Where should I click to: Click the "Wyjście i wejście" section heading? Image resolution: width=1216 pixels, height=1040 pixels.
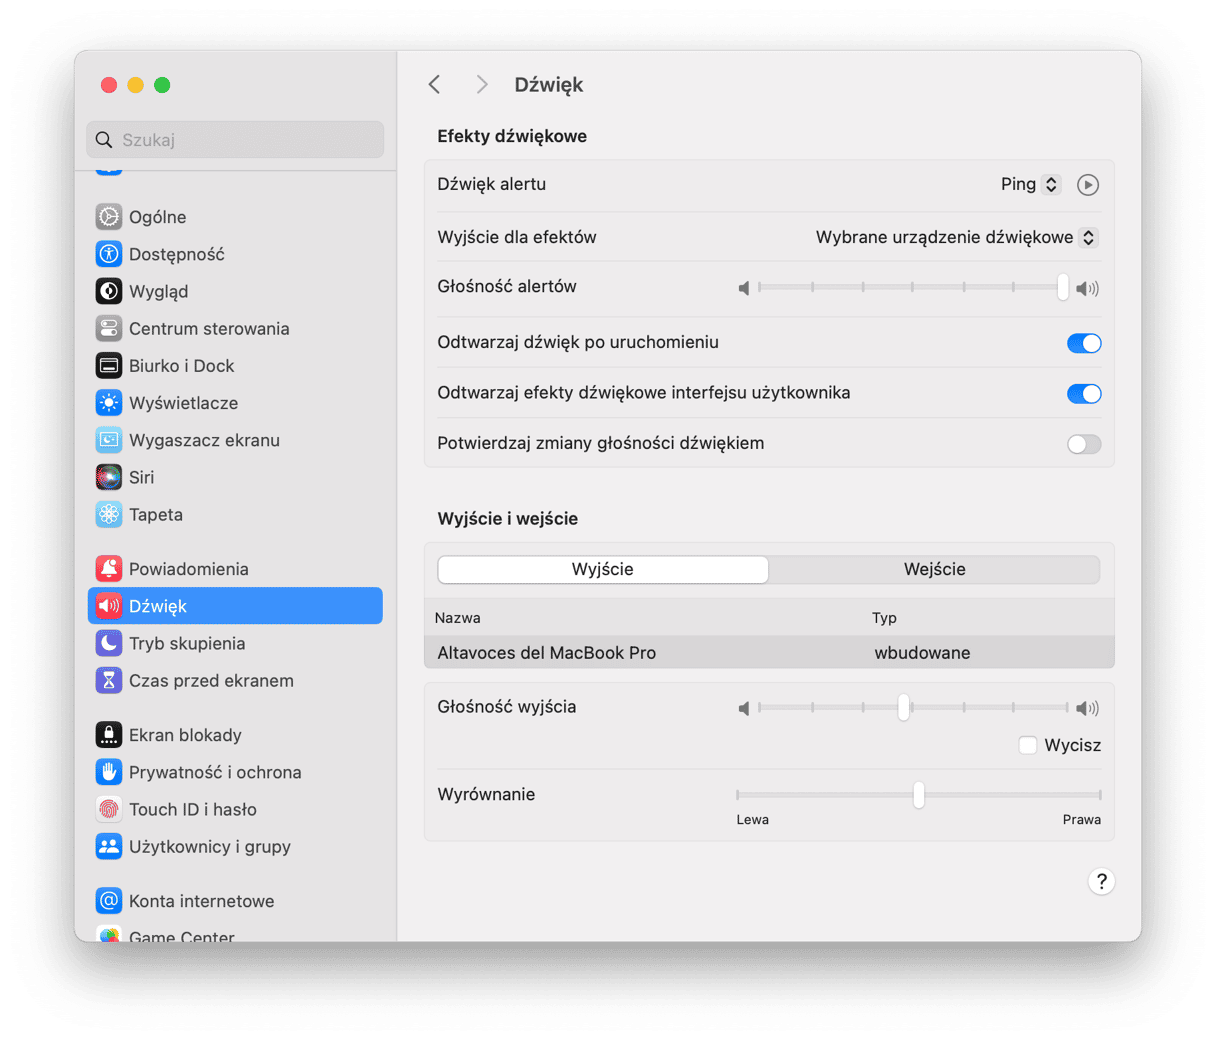pos(508,519)
